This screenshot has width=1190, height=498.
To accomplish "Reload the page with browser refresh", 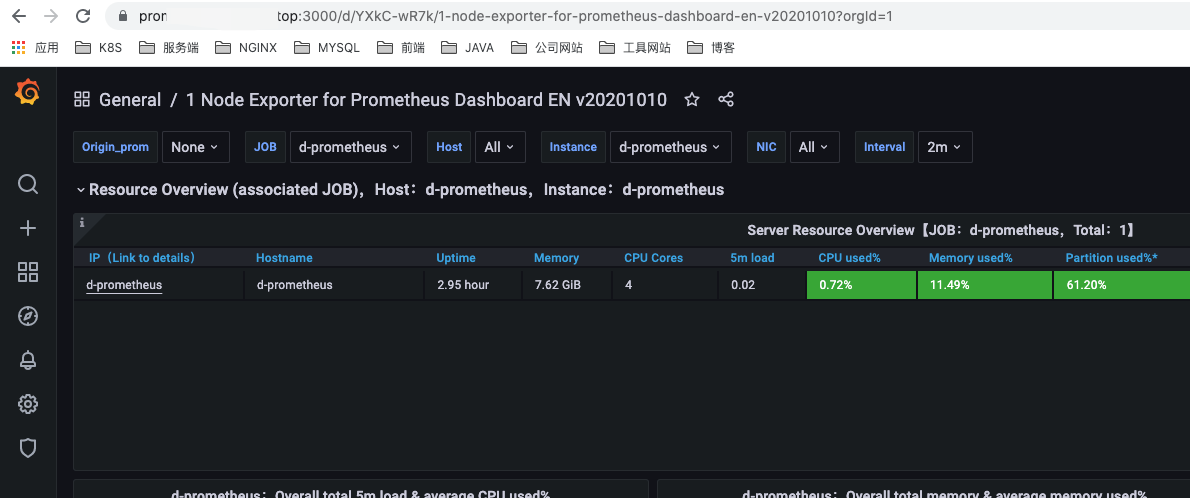I will (83, 16).
